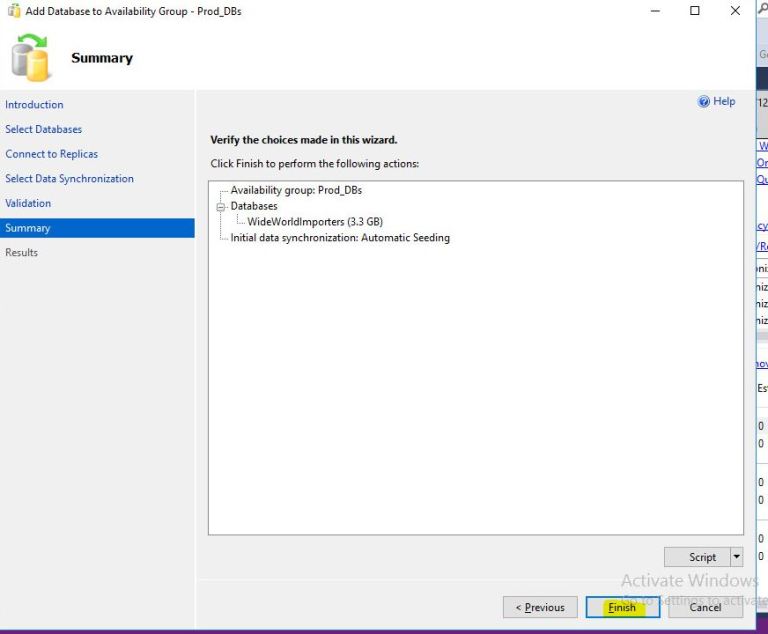Cancel the wizard

[x=705, y=607]
